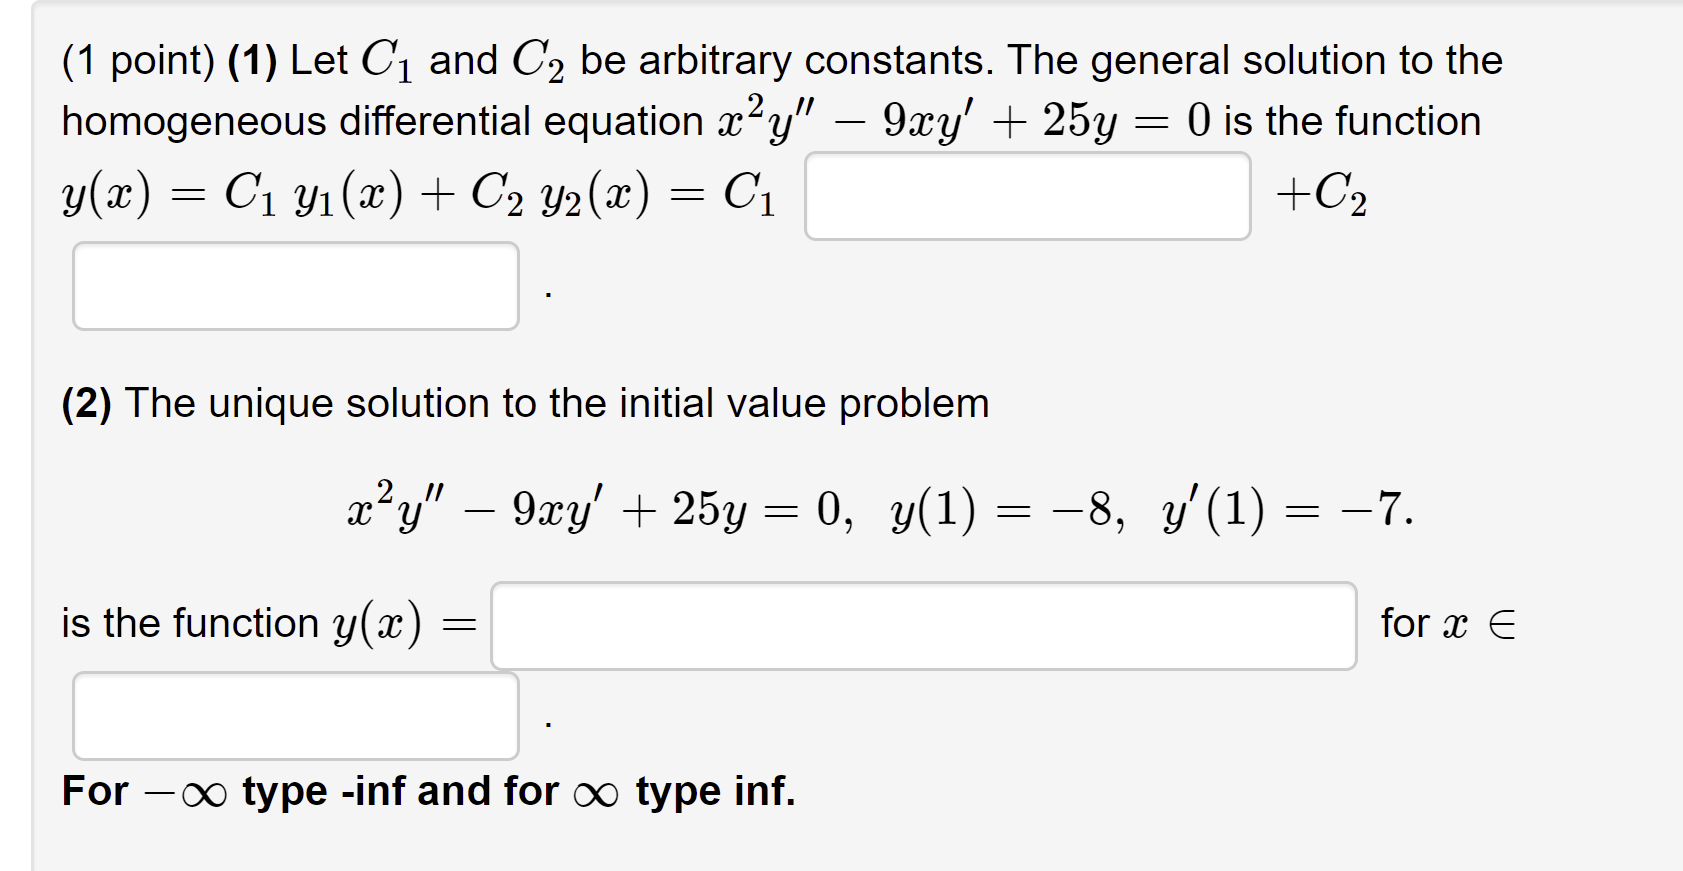This screenshot has height=871, width=1683.
Task: Click the answer box next to C1
Action: (x=1027, y=196)
